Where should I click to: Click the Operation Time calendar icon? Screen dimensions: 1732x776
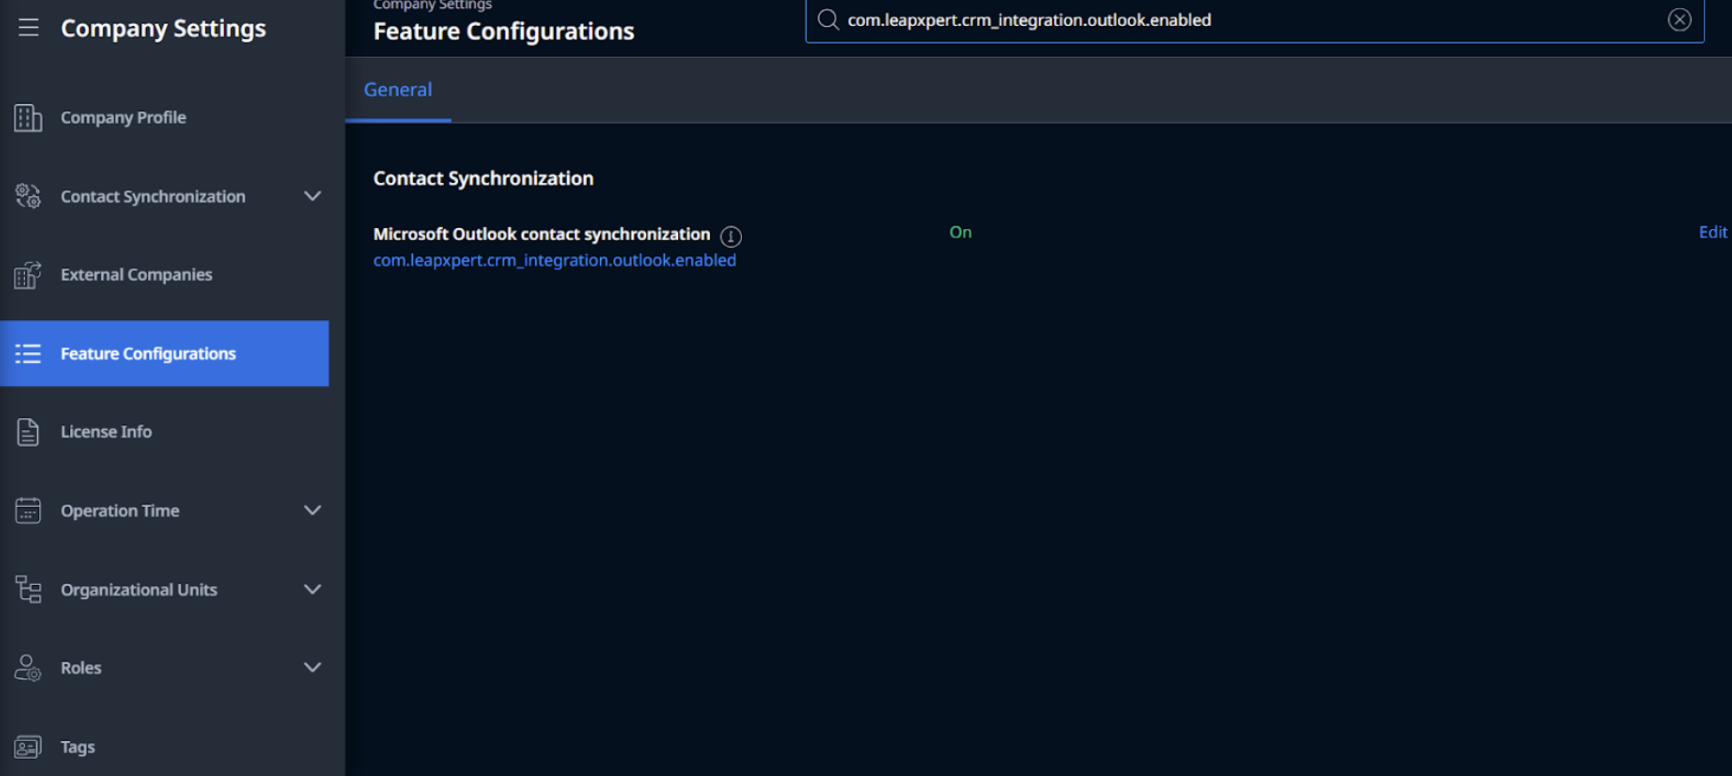28,511
